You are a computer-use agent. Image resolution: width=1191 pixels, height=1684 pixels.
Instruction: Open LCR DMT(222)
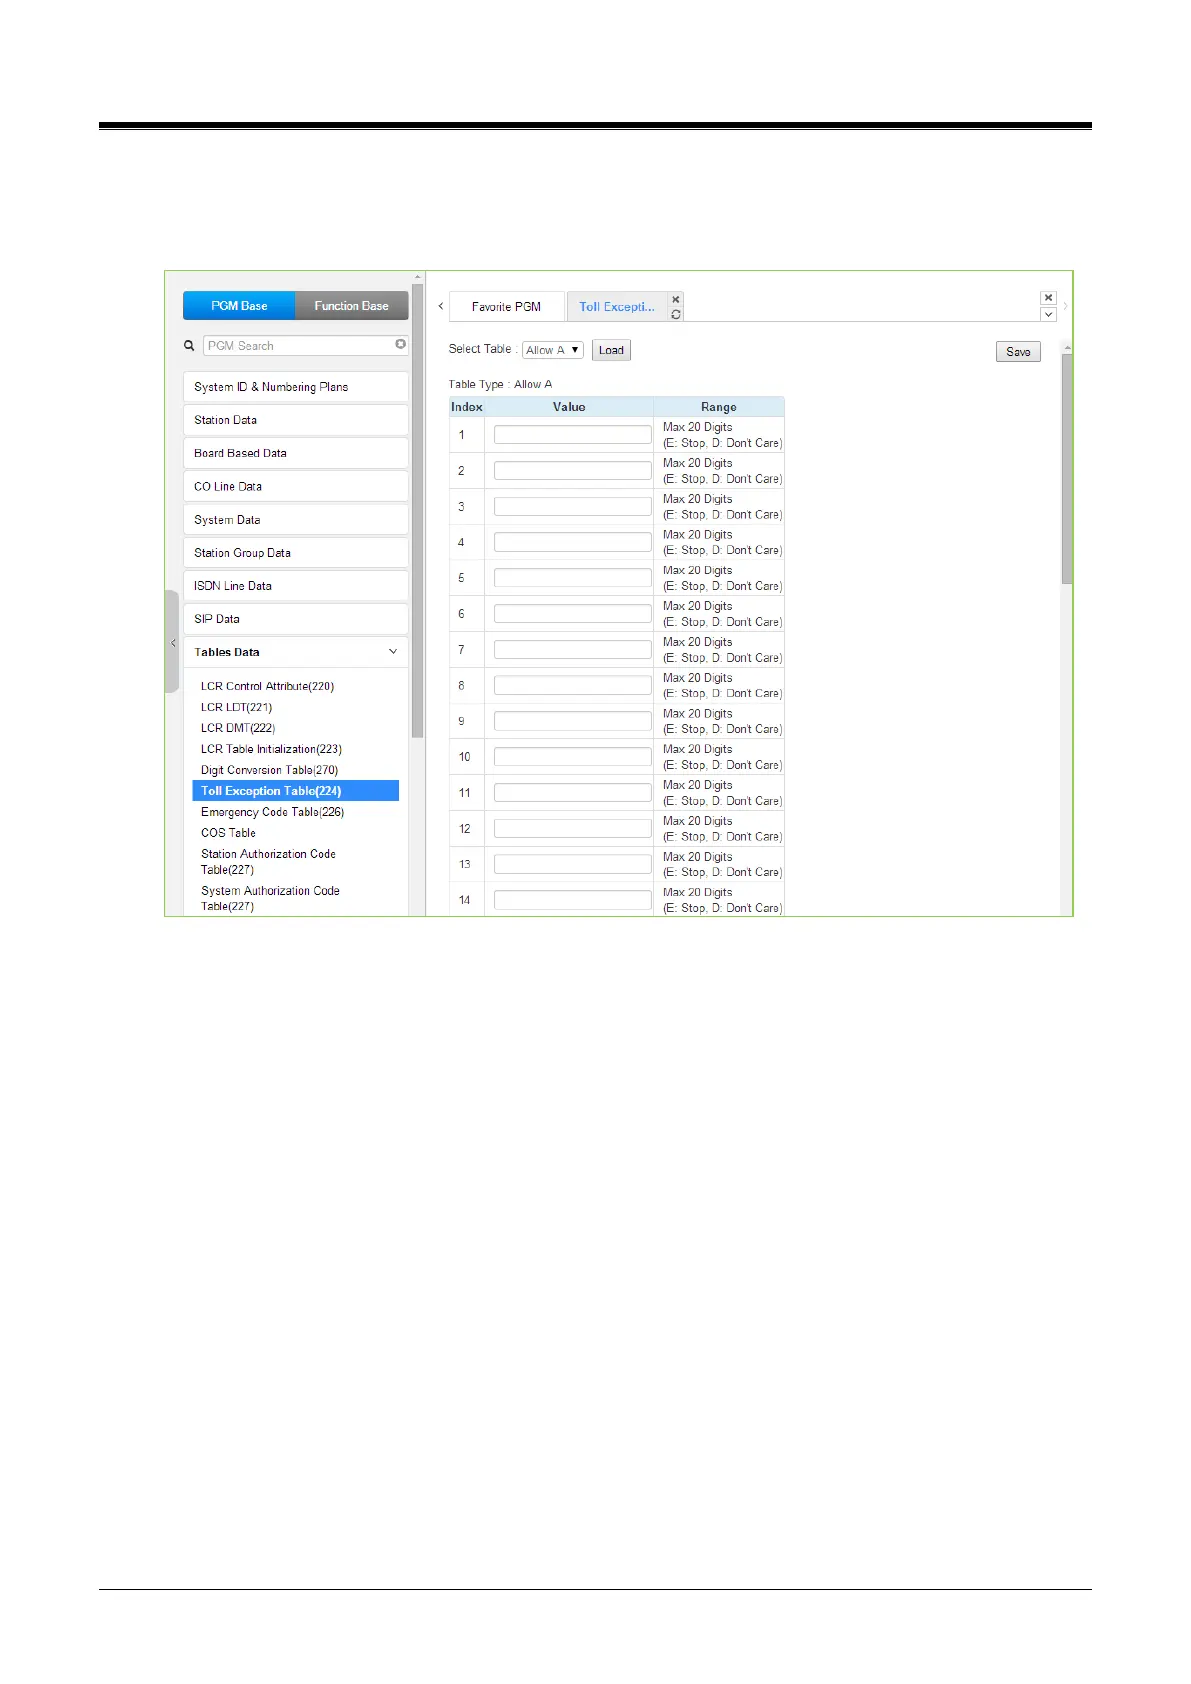(238, 728)
